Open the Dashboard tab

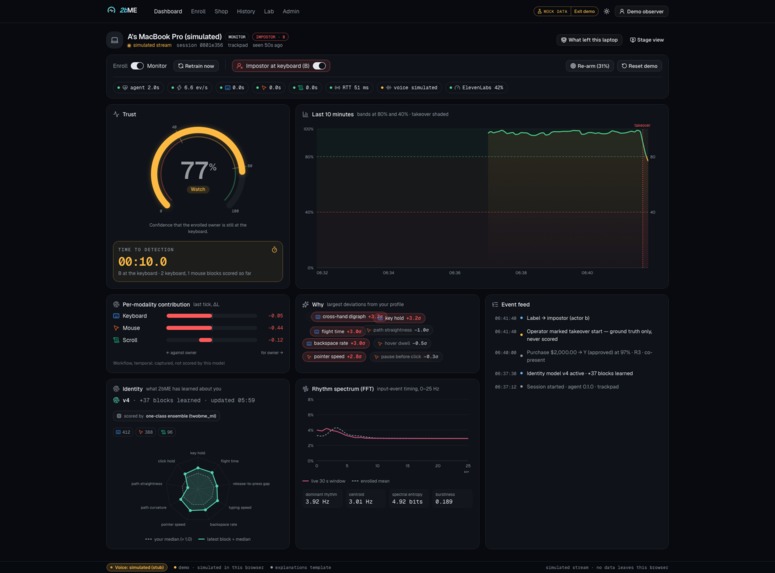168,11
